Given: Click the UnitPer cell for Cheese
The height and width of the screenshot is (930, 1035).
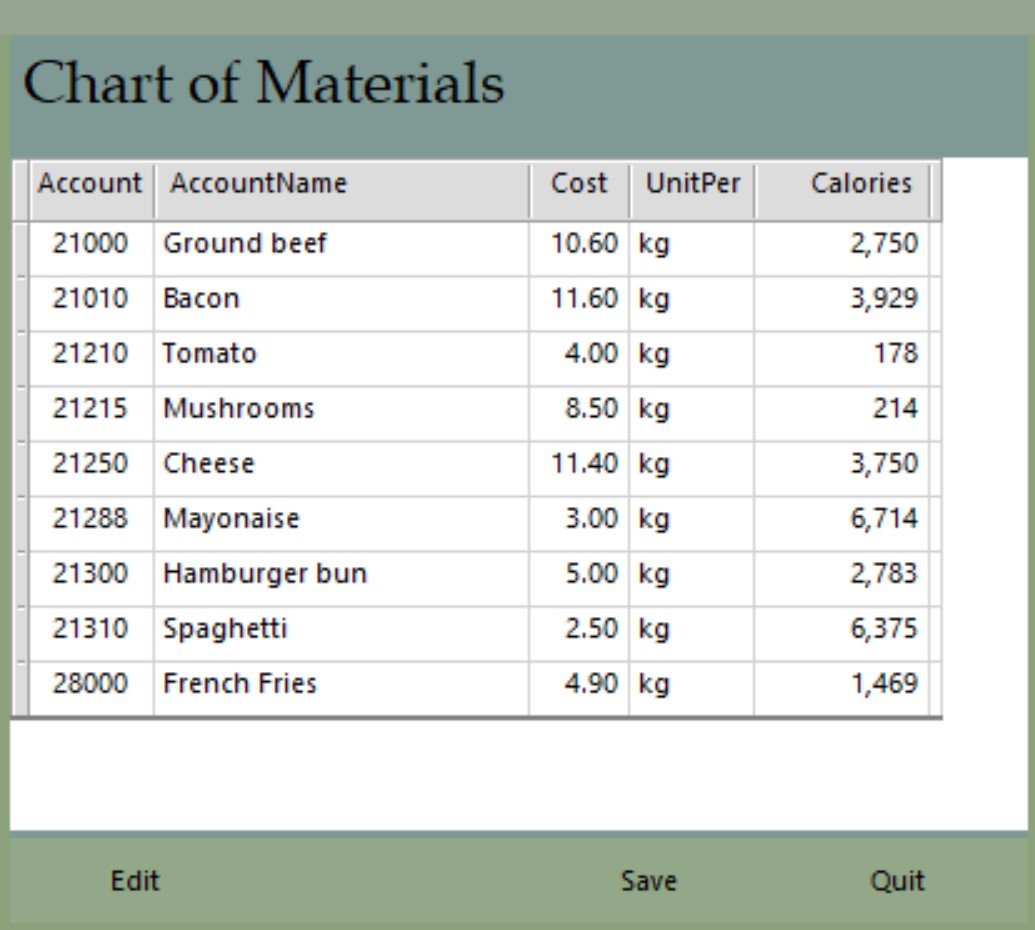Looking at the screenshot, I should pos(692,464).
